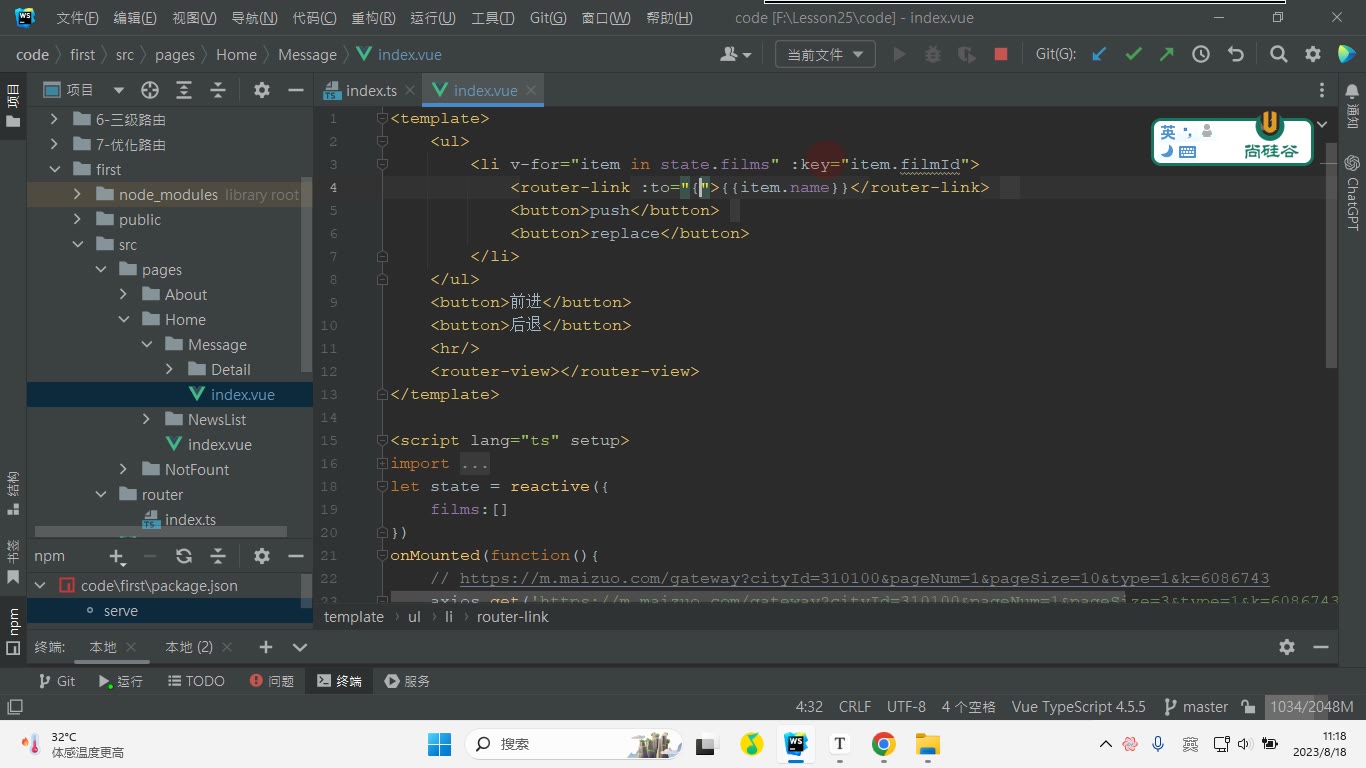Open Project panel options gear
Image resolution: width=1366 pixels, height=768 pixels.
click(262, 90)
